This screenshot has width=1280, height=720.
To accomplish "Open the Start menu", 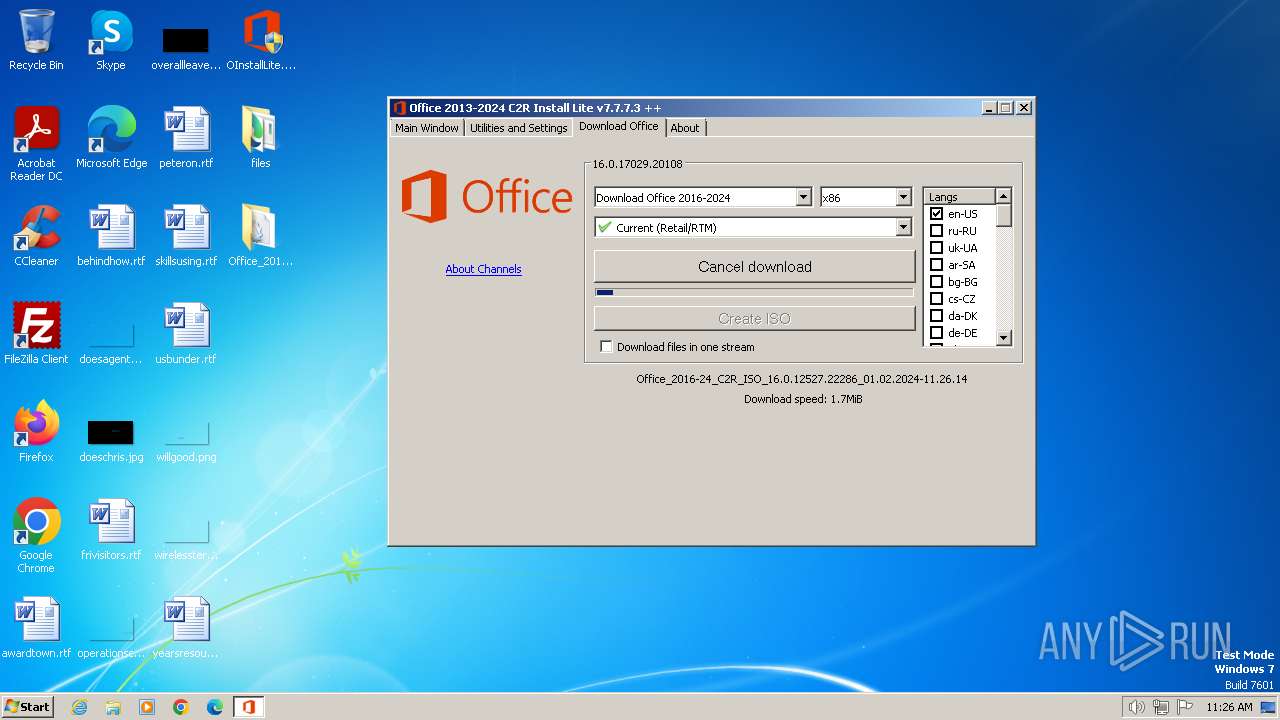I will [x=28, y=707].
